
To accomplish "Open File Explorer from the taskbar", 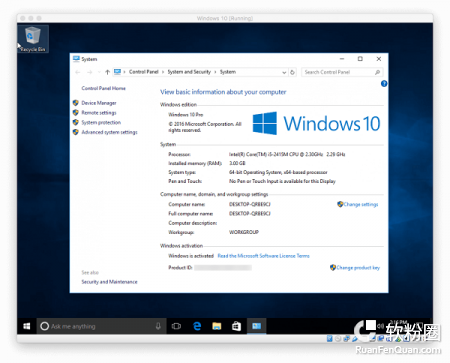I will (x=217, y=326).
